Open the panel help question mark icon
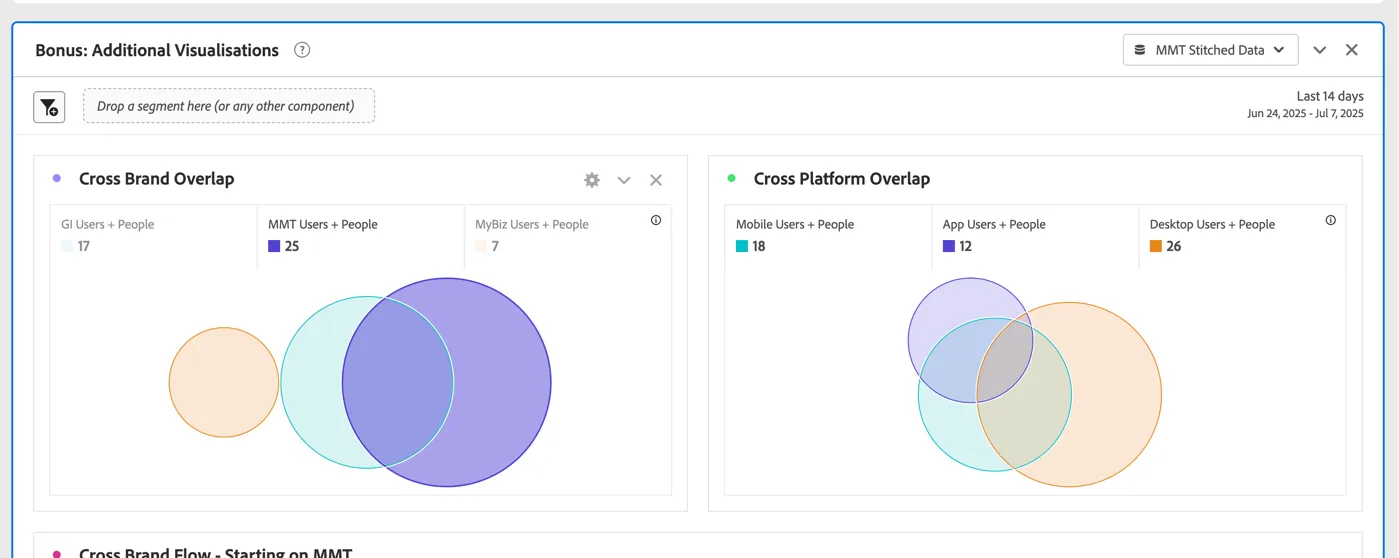This screenshot has width=1399, height=558. pos(302,50)
